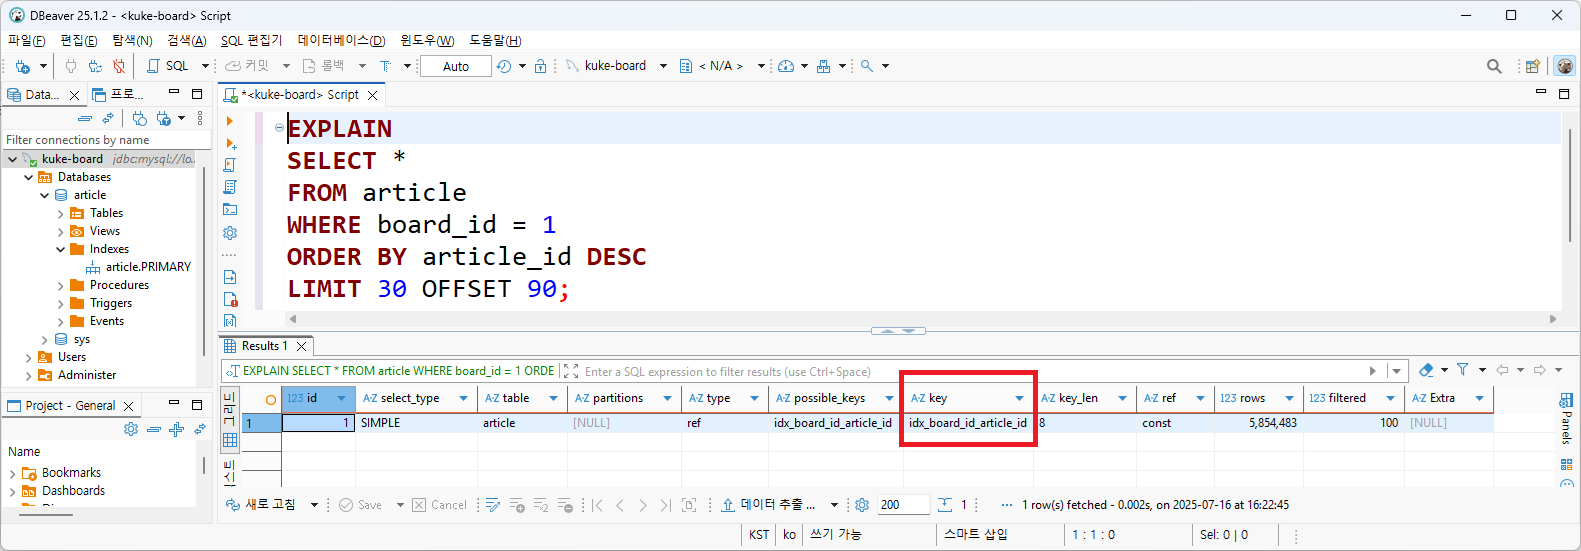
Task: Click add row icon in results toolbar
Action: pos(517,505)
